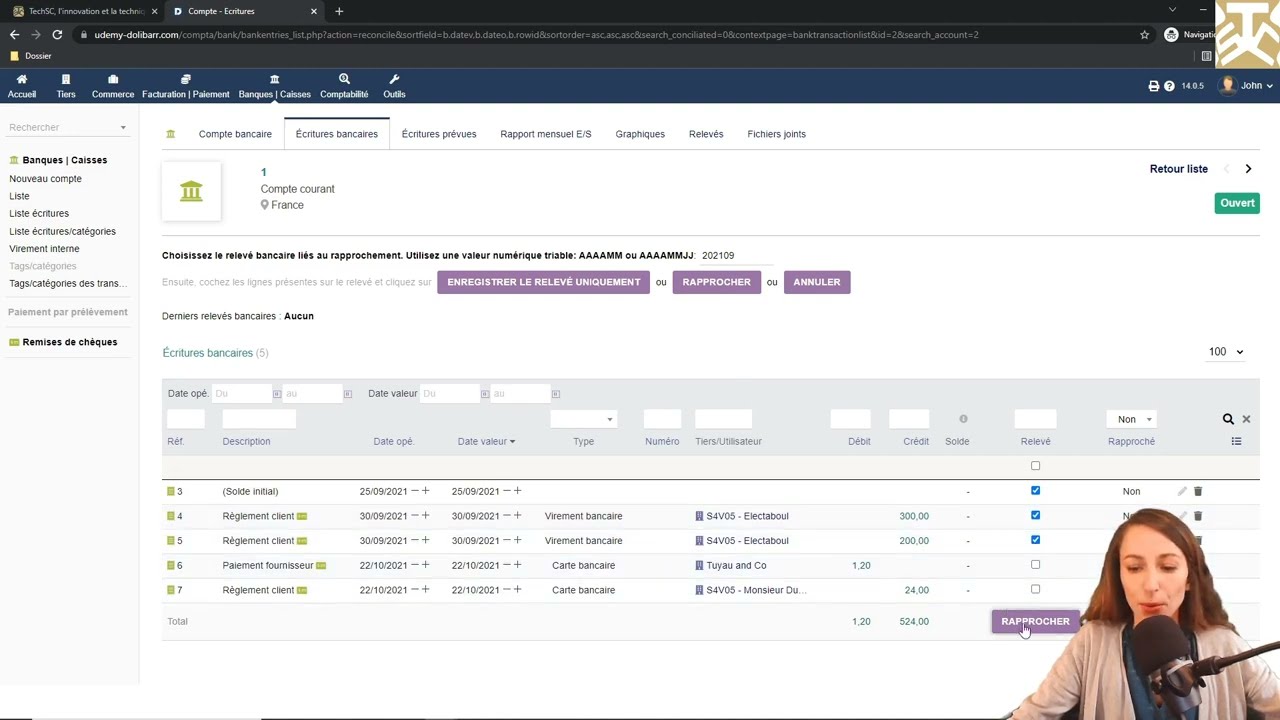Viewport: 1280px width, 720px height.
Task: Open the Commerce module icon
Action: coord(113,79)
